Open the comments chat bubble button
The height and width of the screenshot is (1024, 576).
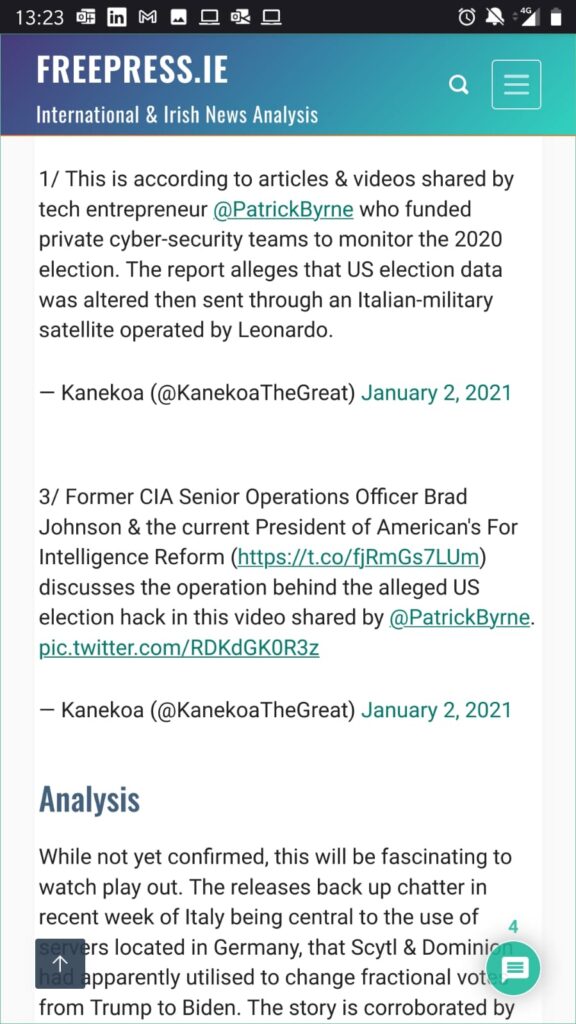(513, 968)
